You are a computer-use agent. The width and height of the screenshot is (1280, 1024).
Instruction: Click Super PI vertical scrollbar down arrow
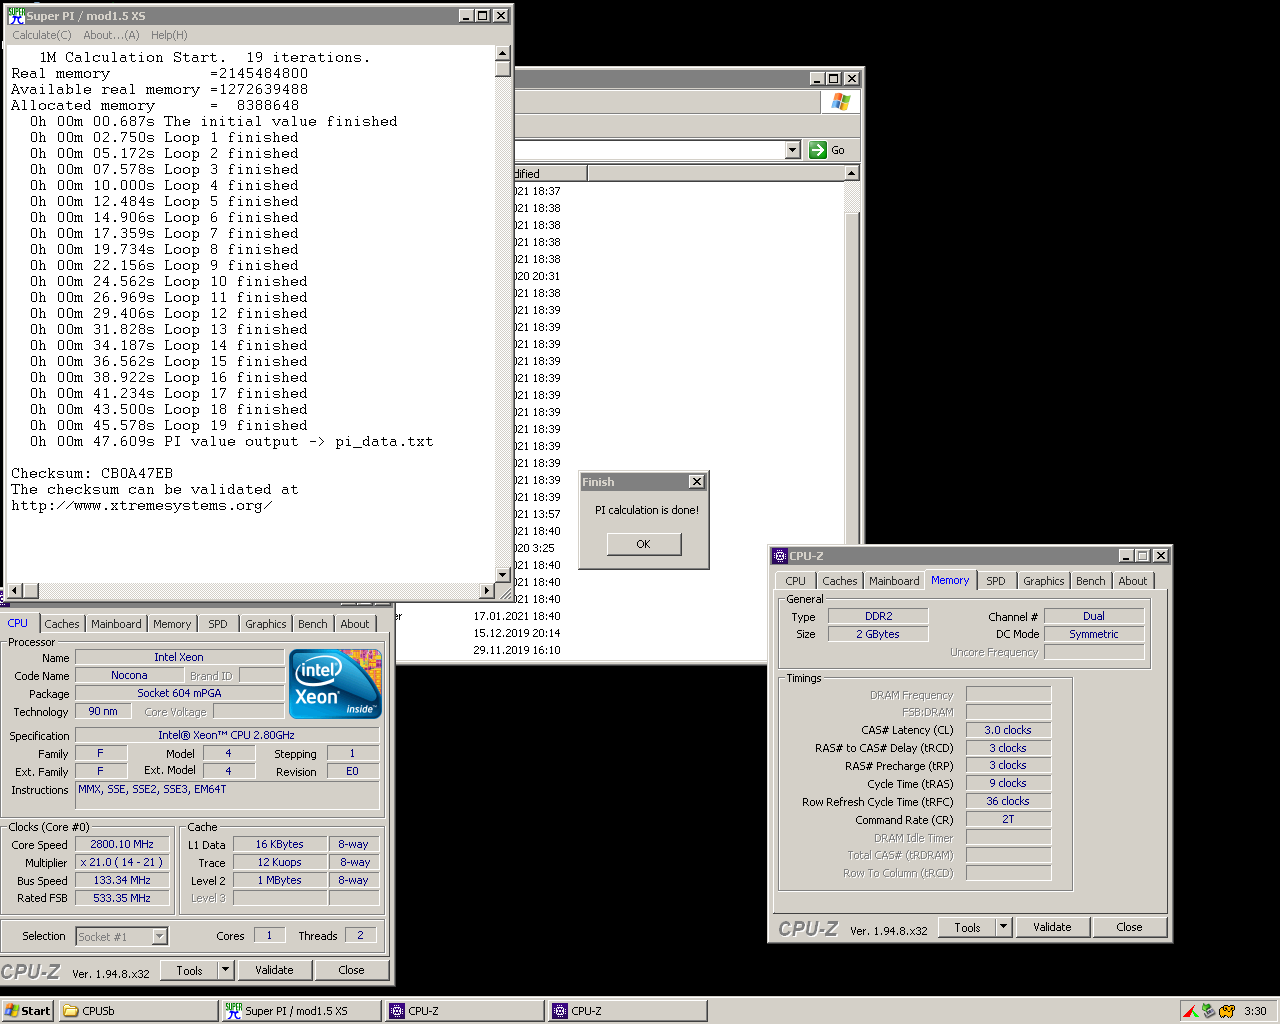pos(503,575)
